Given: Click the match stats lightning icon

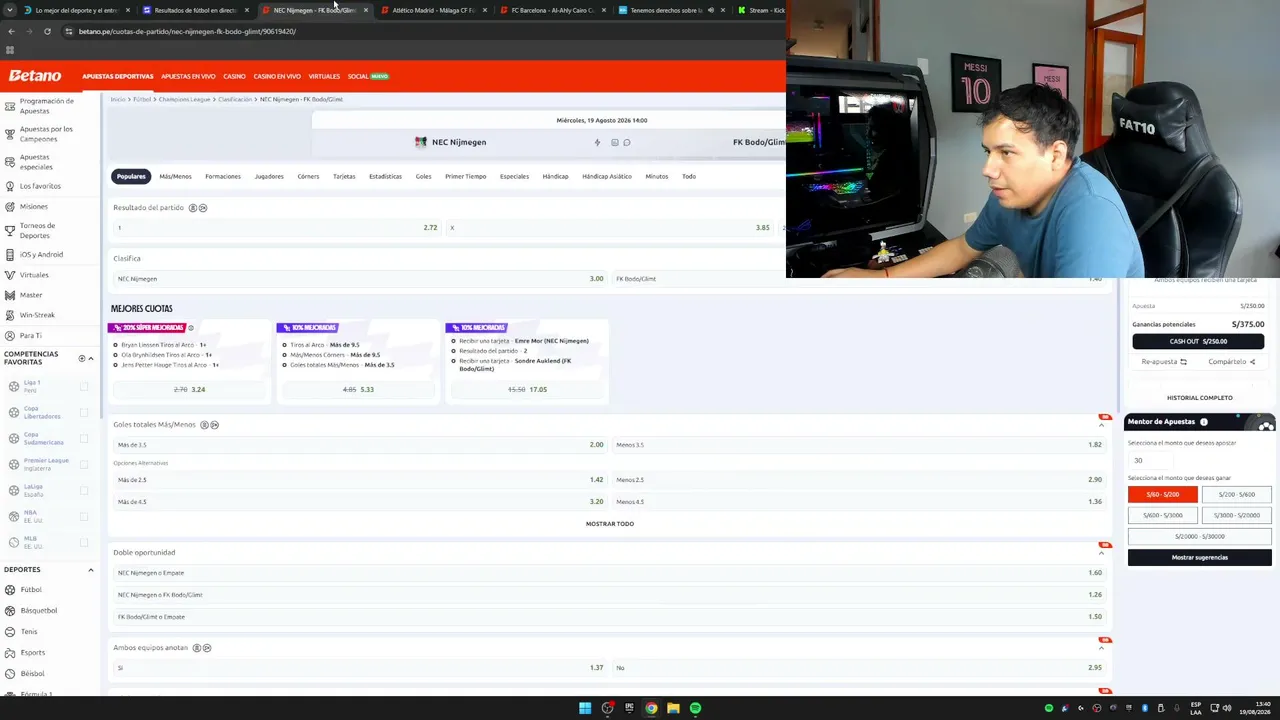Looking at the screenshot, I should click(x=598, y=142).
